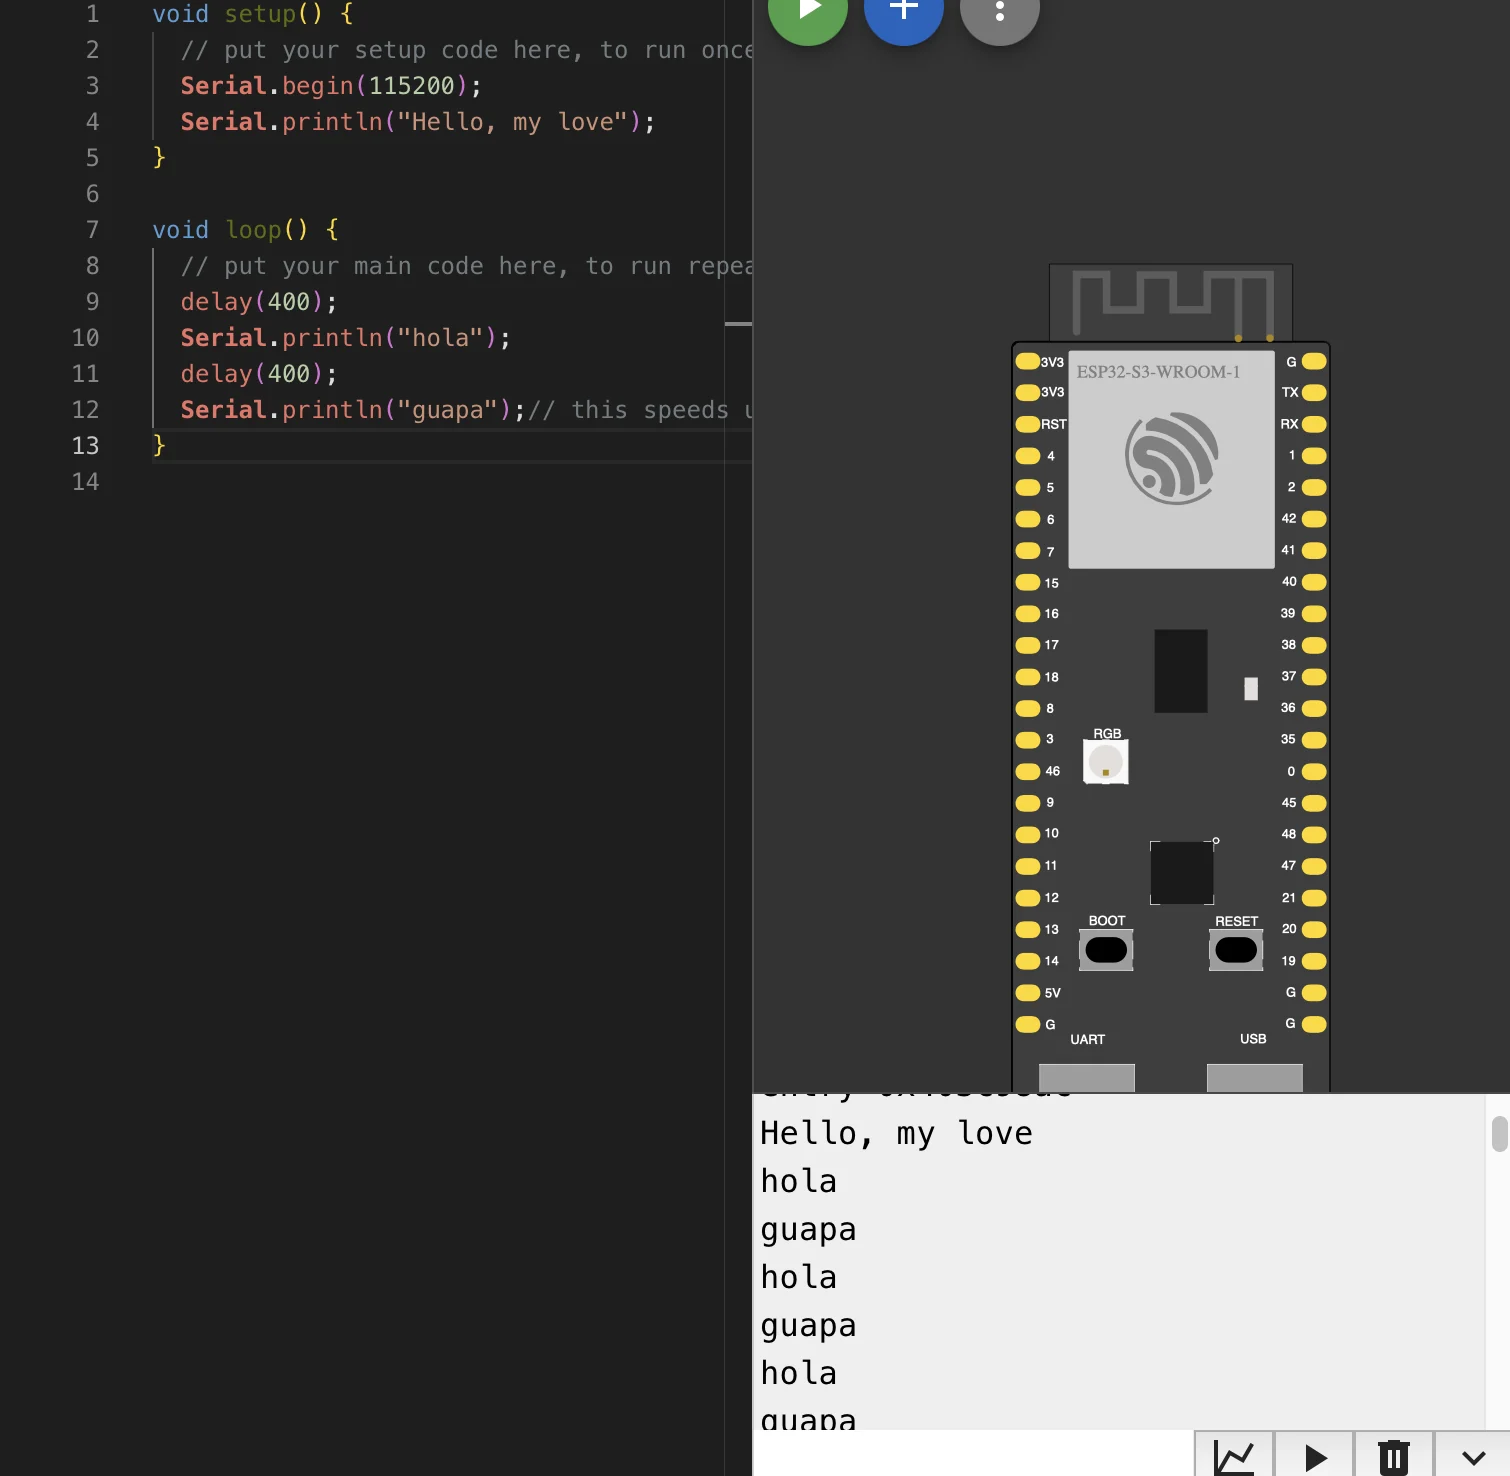Select GPIO pin 4 on the left side
This screenshot has width=1510, height=1476.
click(x=1028, y=456)
